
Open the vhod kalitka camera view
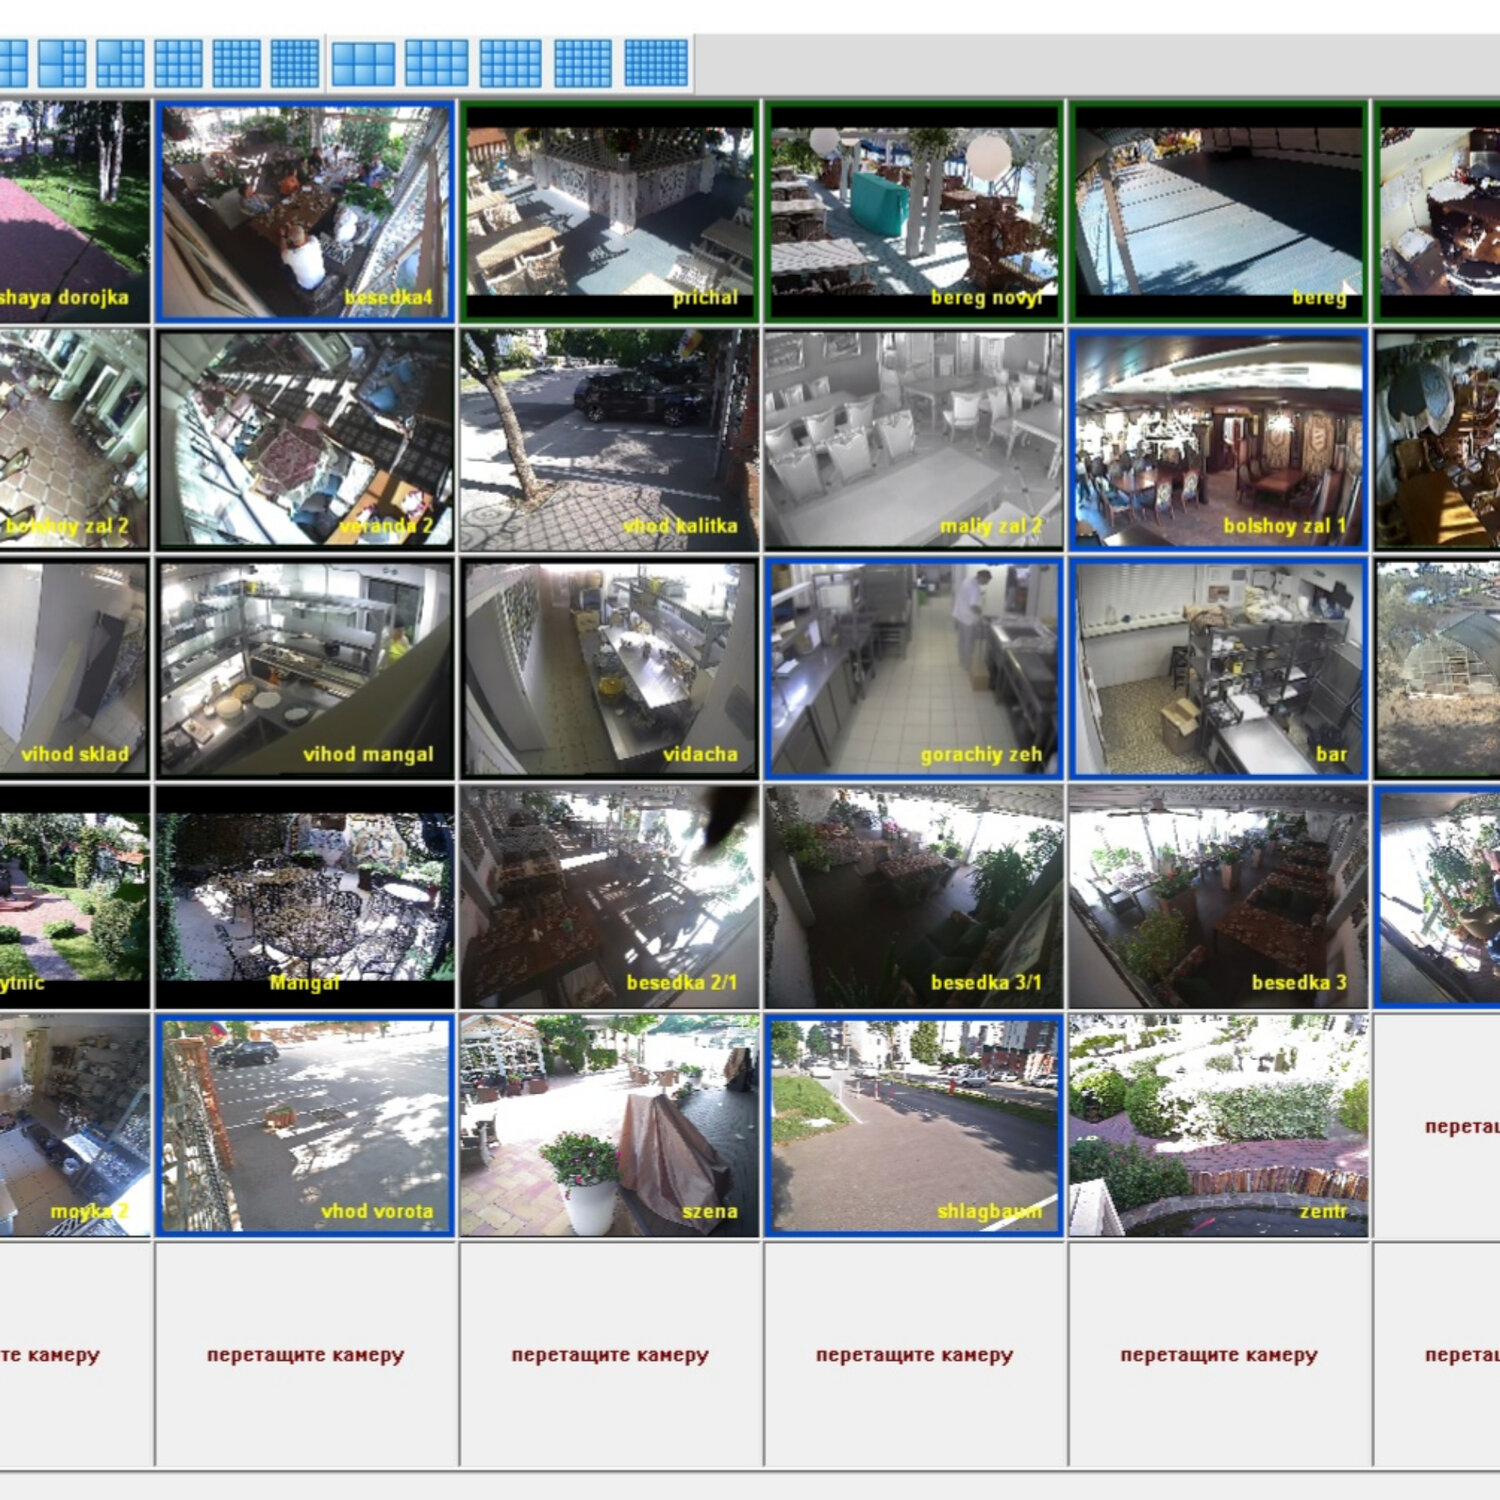(609, 440)
